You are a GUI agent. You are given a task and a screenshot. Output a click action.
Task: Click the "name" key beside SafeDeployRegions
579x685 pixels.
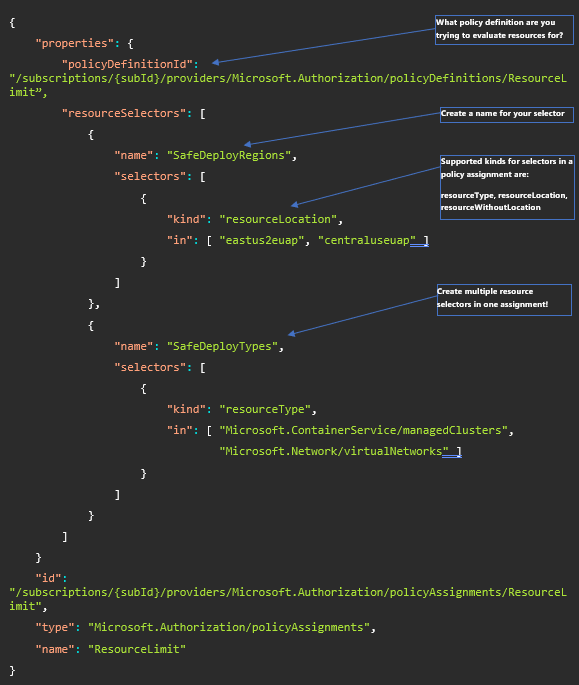coord(133,156)
